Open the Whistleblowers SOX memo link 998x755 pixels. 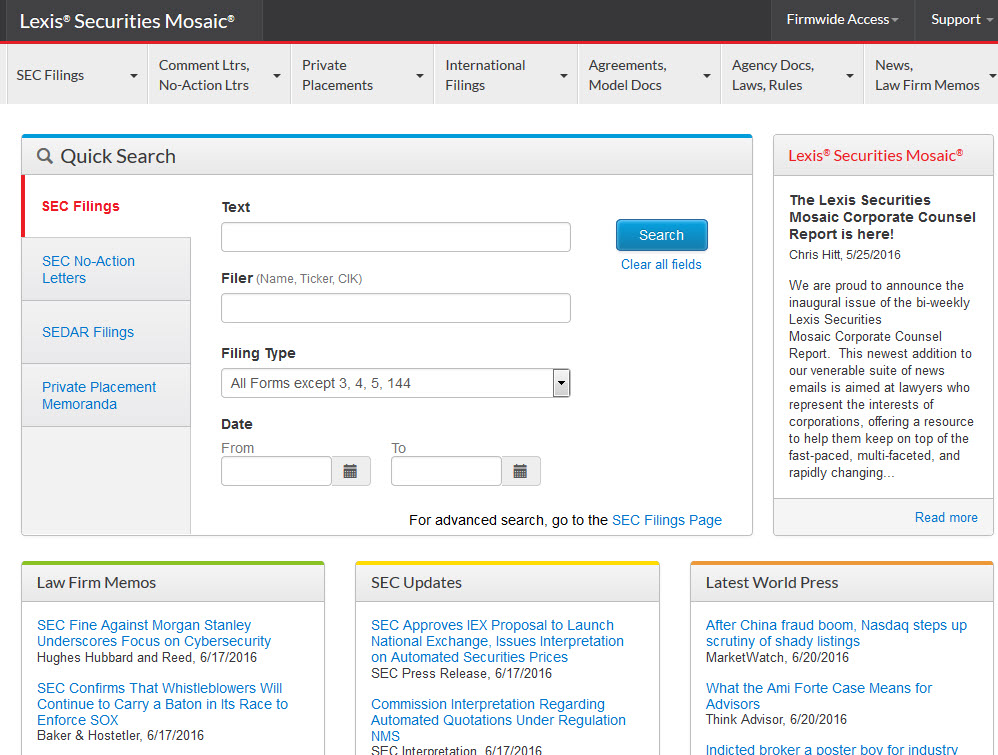(162, 704)
